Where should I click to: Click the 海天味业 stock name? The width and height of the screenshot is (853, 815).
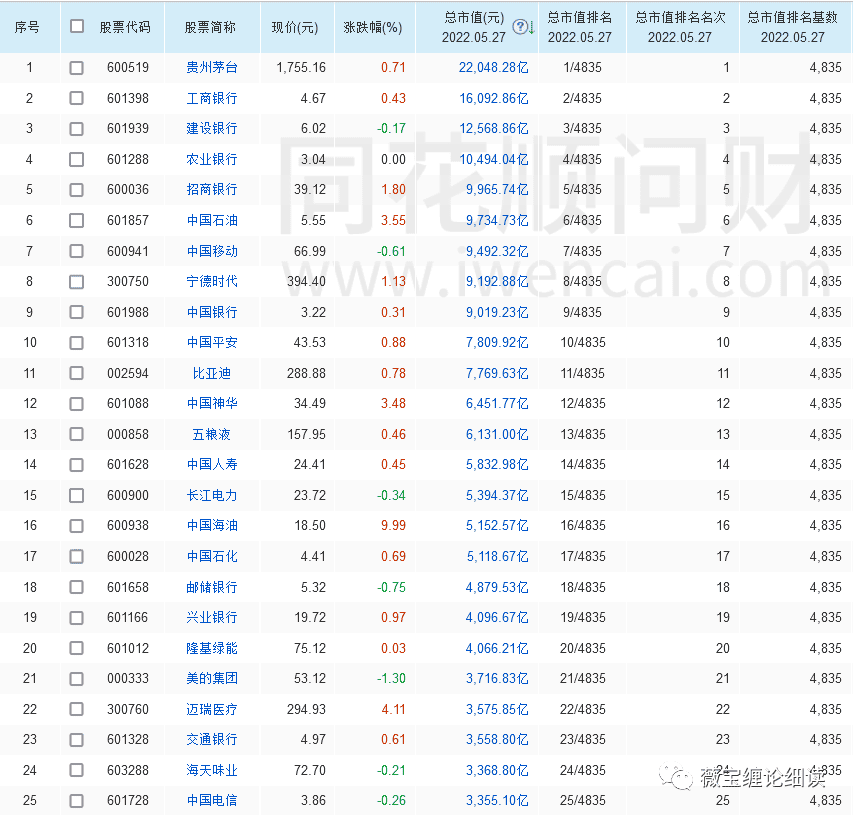pos(212,770)
